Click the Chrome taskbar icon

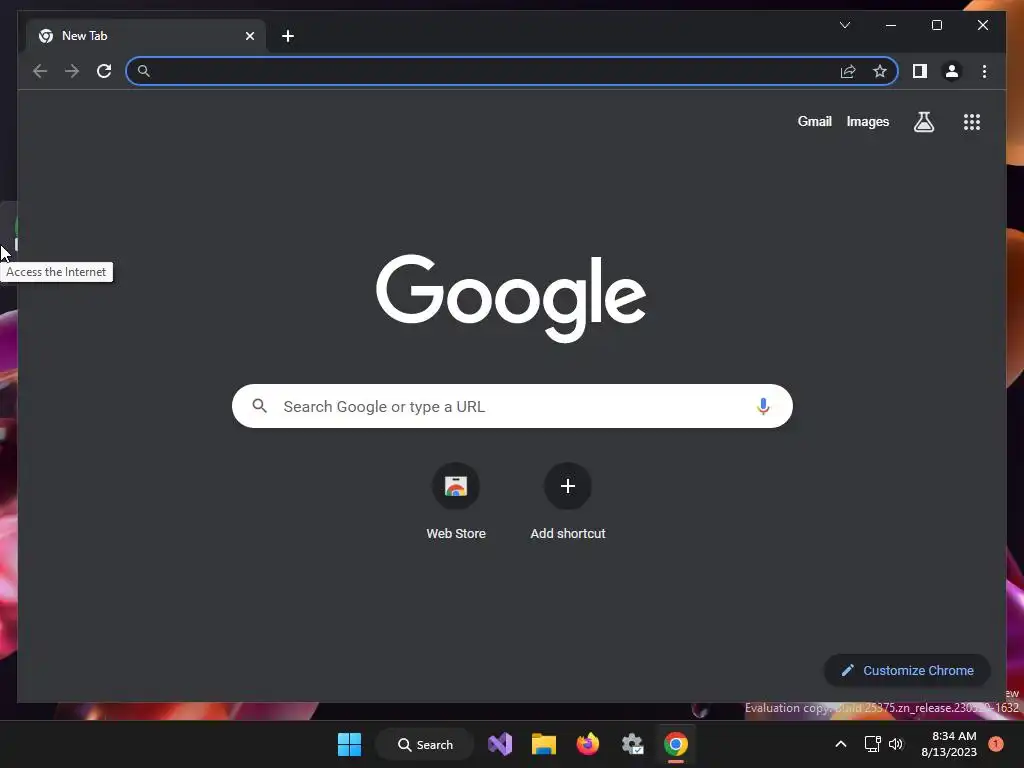(676, 744)
